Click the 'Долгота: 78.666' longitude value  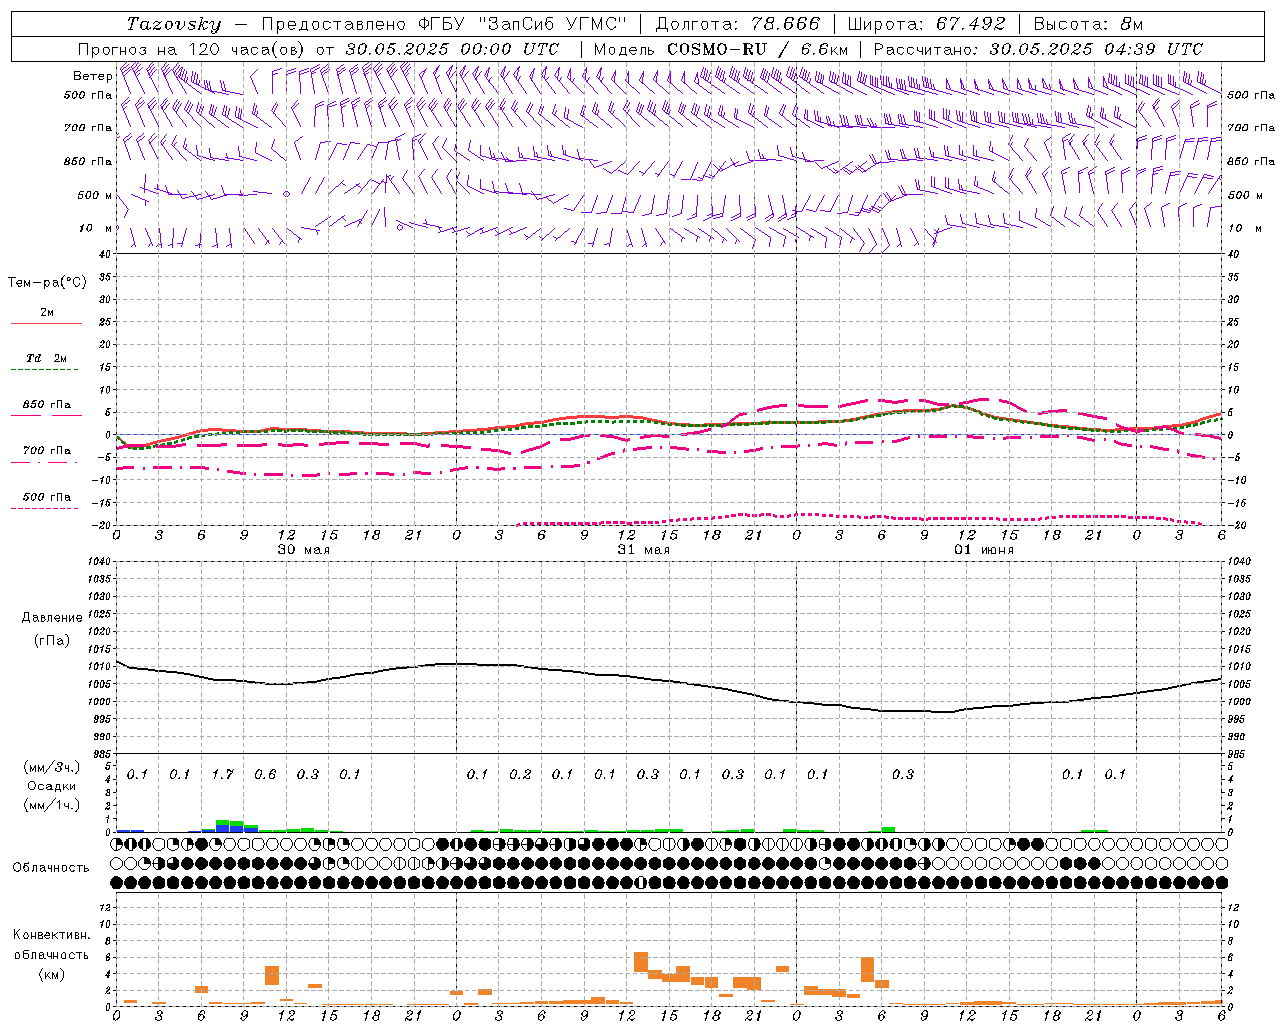[x=738, y=24]
